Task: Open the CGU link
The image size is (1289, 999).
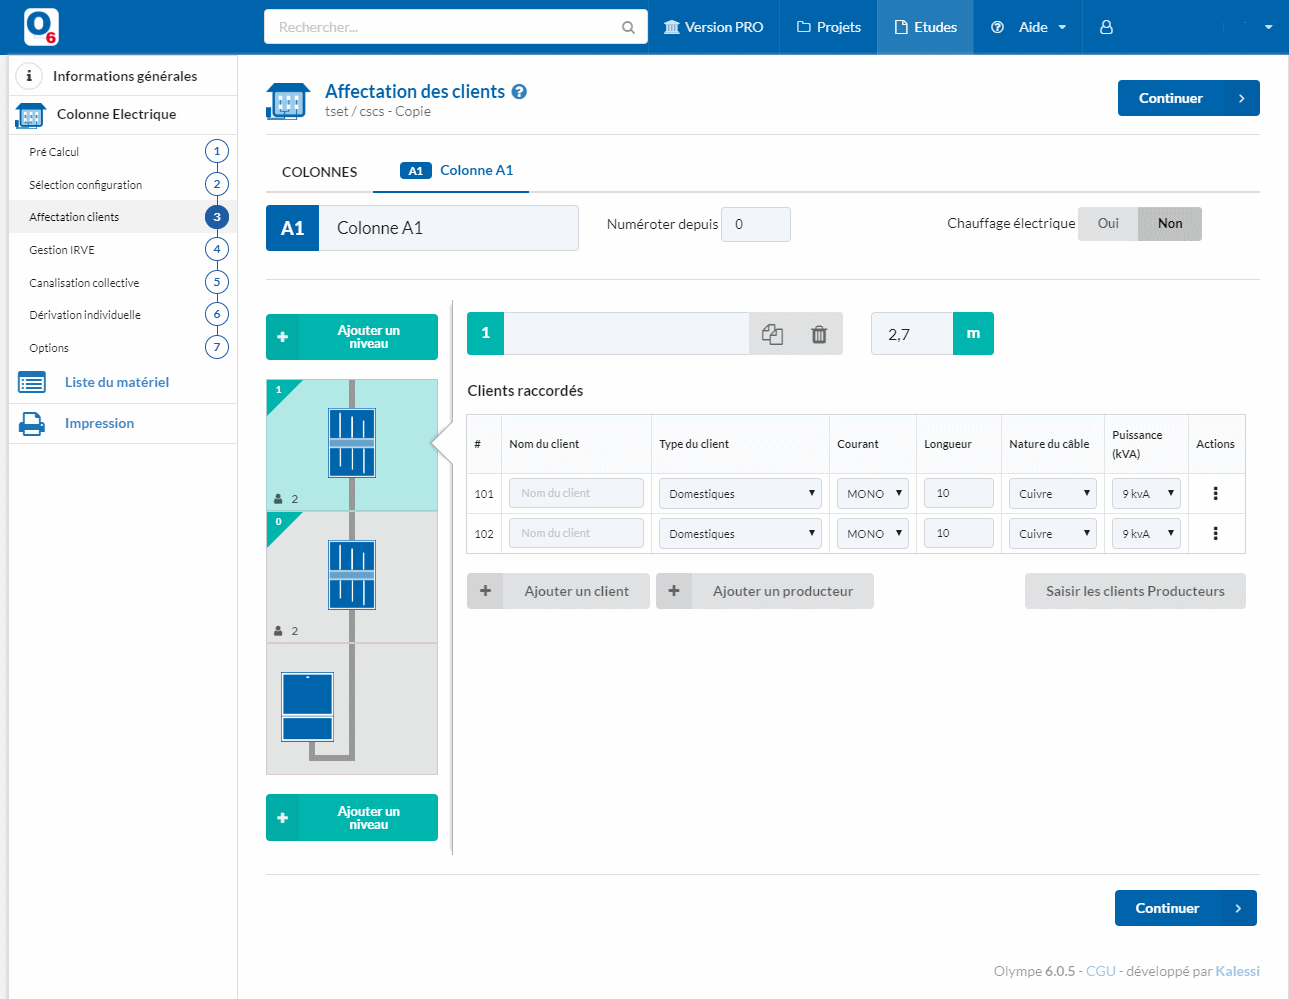Action: click(1100, 971)
